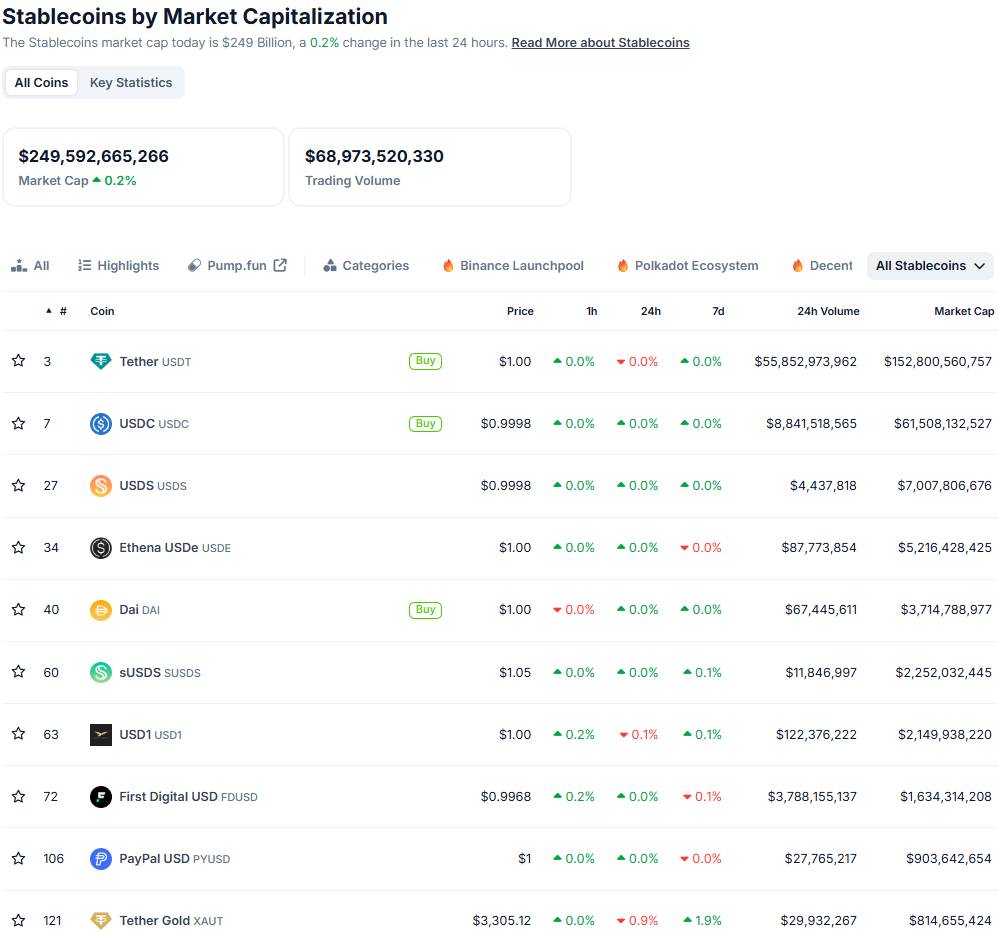Viewport: 998px width, 942px height.
Task: Star Tether Gold XAUT row
Action: click(18, 920)
